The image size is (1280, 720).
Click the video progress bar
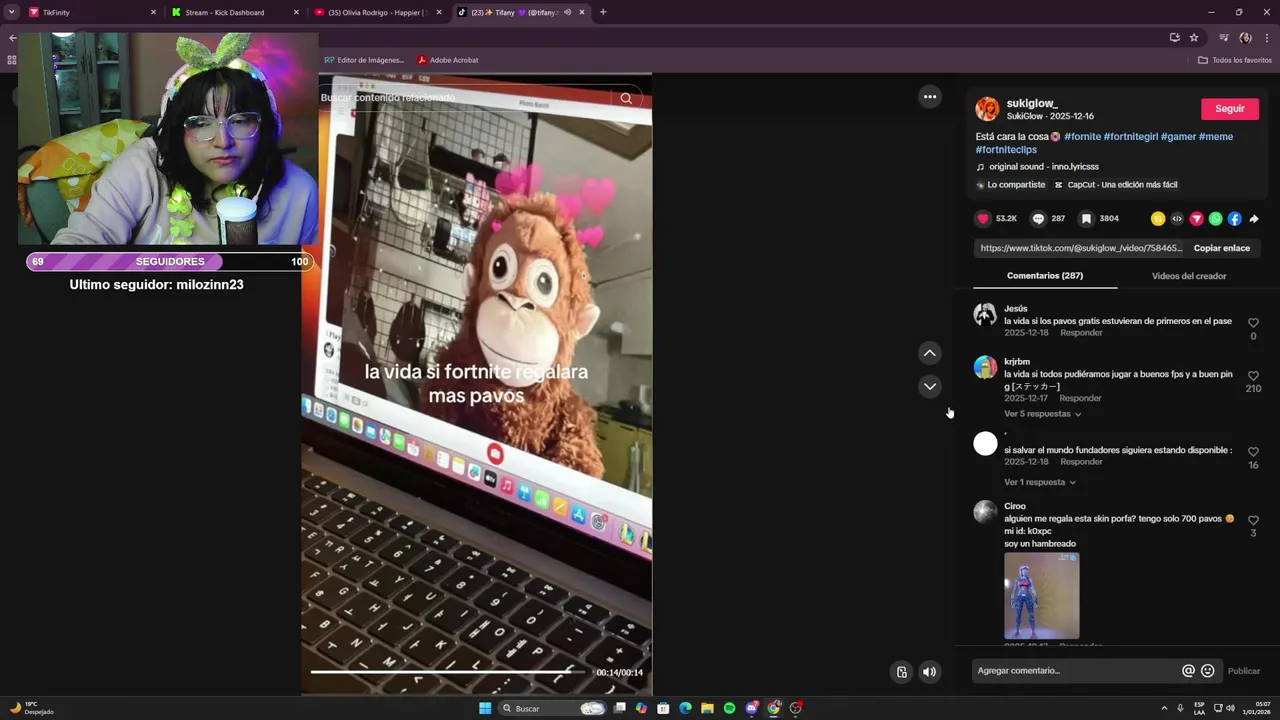tap(448, 672)
